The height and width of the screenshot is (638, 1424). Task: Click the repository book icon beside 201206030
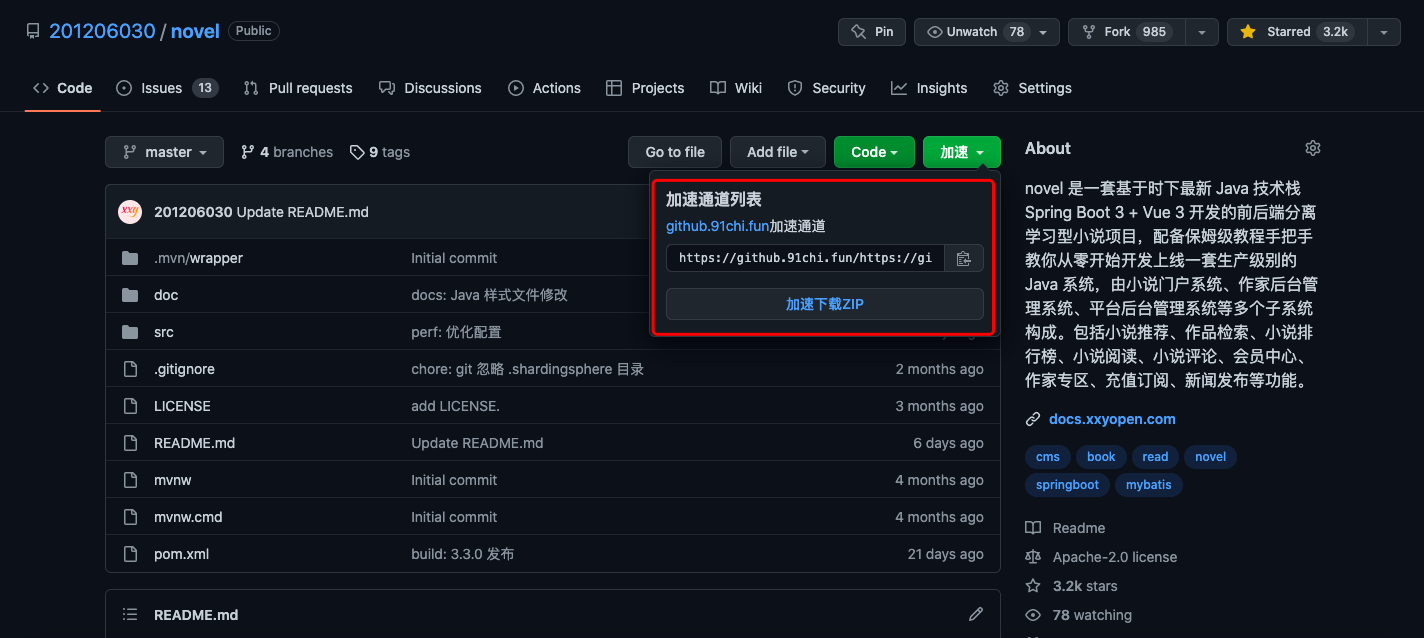click(33, 31)
